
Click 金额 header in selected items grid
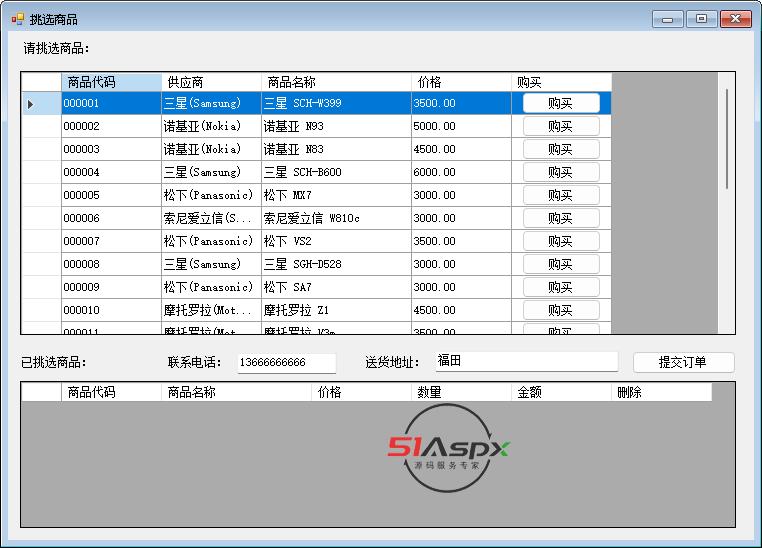point(561,392)
